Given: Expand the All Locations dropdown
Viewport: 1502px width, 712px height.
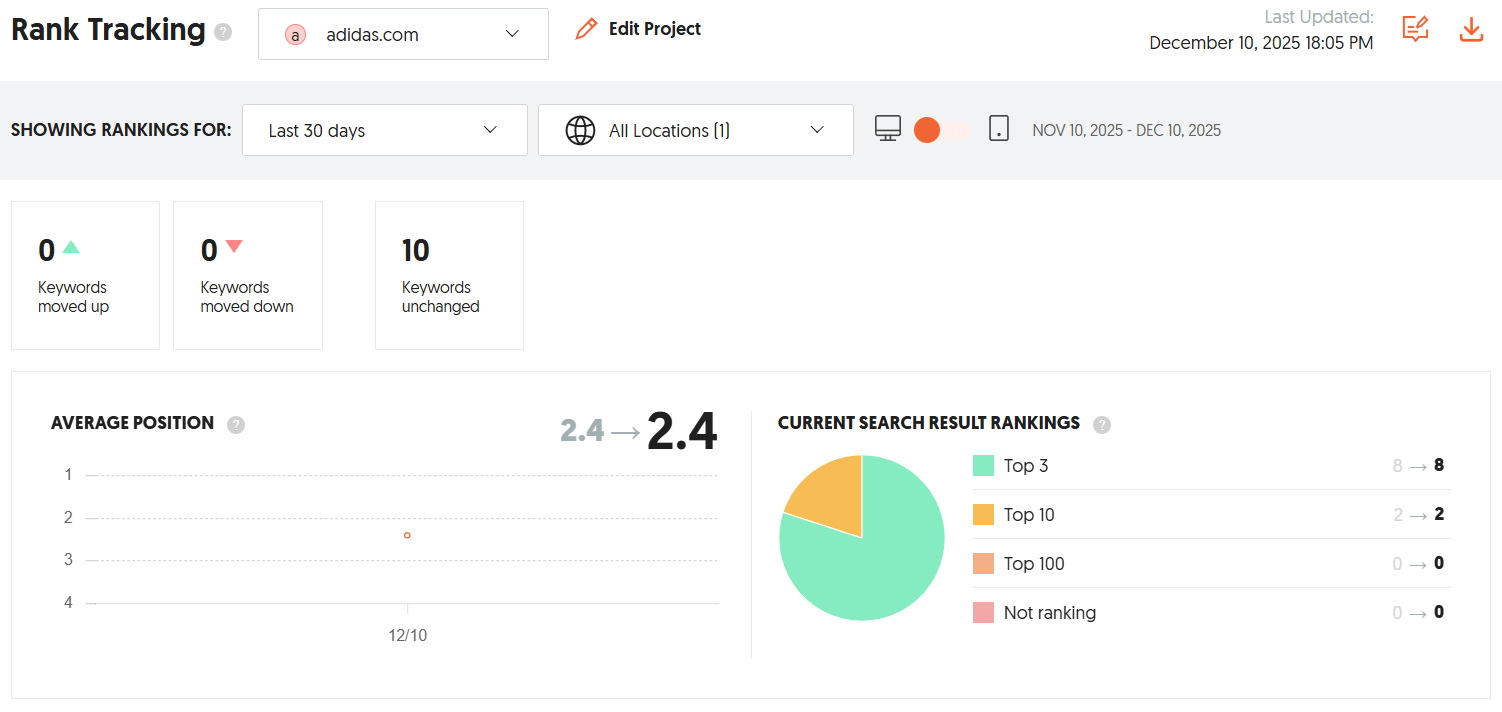Looking at the screenshot, I should pos(695,130).
